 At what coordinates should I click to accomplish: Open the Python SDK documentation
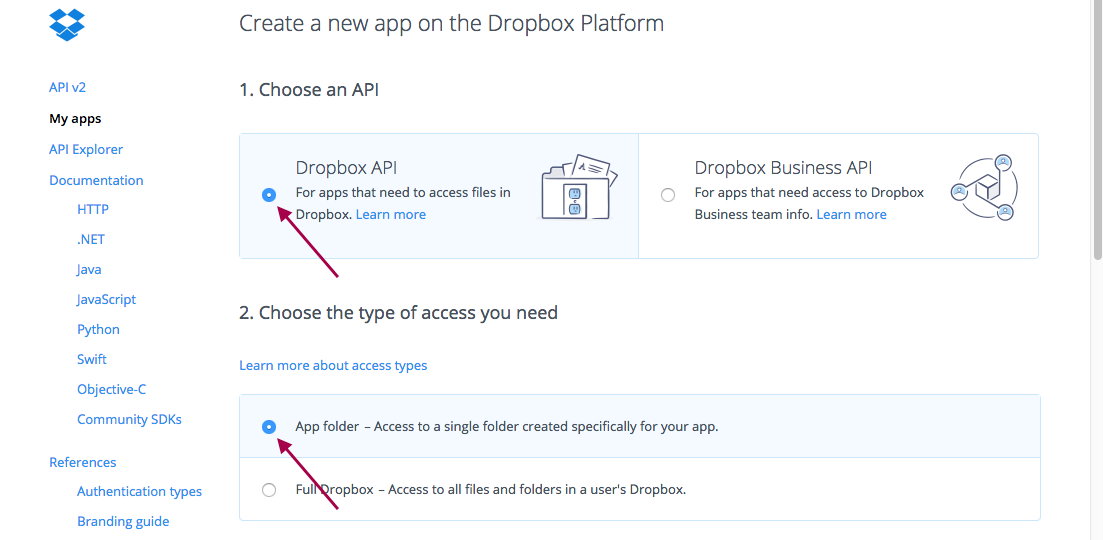click(98, 330)
